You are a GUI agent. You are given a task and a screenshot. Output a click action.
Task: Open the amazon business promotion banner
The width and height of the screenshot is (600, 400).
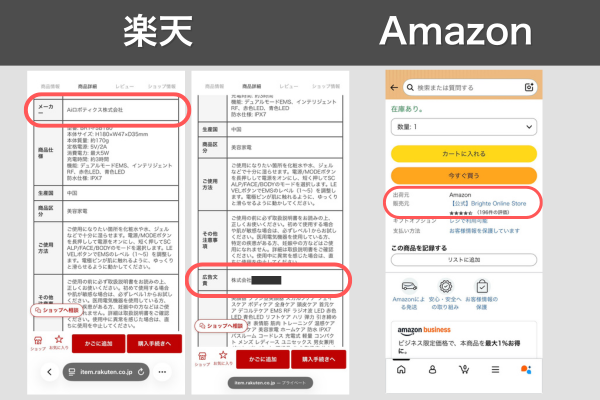click(x=464, y=339)
